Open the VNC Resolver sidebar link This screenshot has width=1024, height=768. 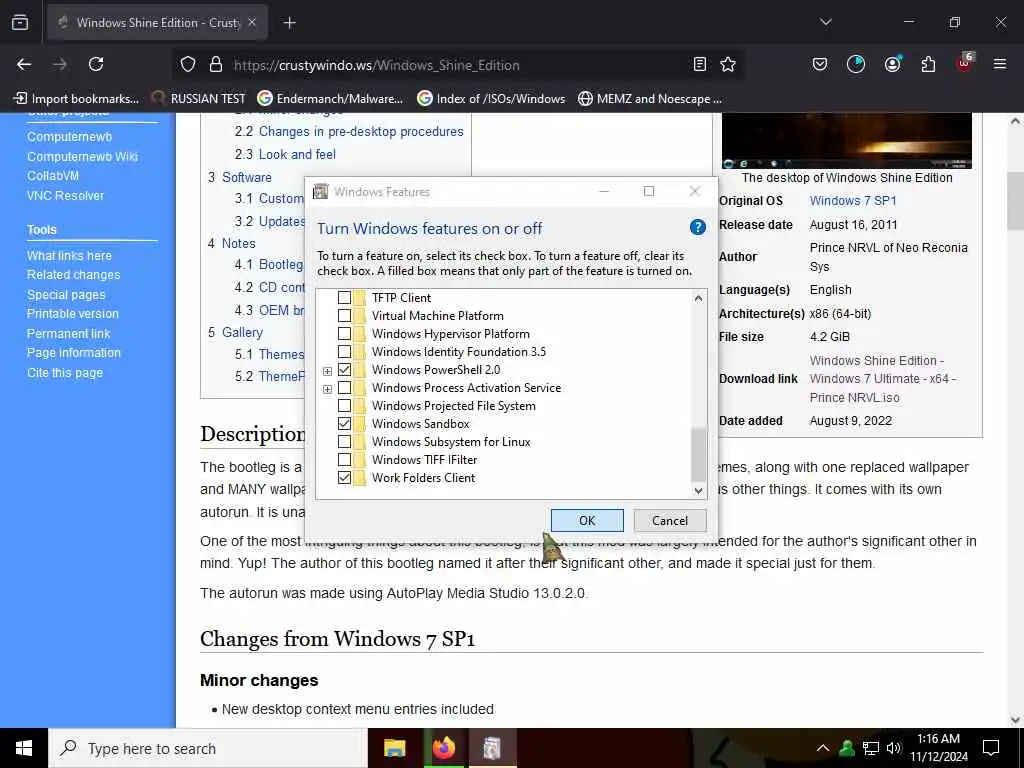pyautogui.click(x=65, y=195)
